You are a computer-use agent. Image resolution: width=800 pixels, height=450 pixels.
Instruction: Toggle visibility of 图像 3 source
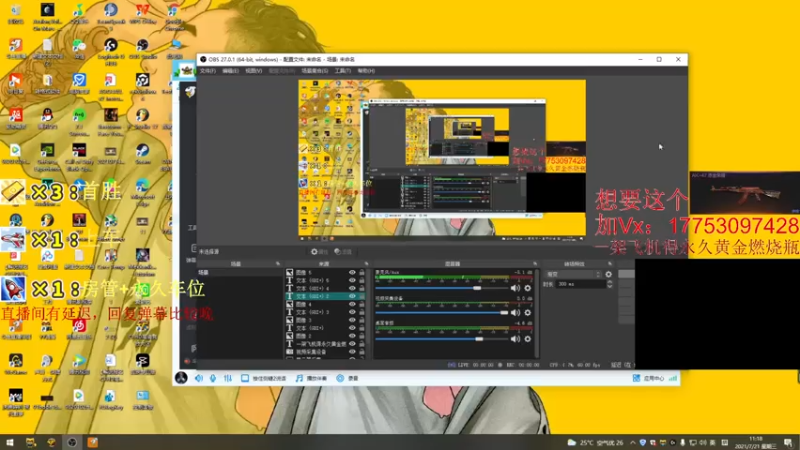pyautogui.click(x=352, y=320)
